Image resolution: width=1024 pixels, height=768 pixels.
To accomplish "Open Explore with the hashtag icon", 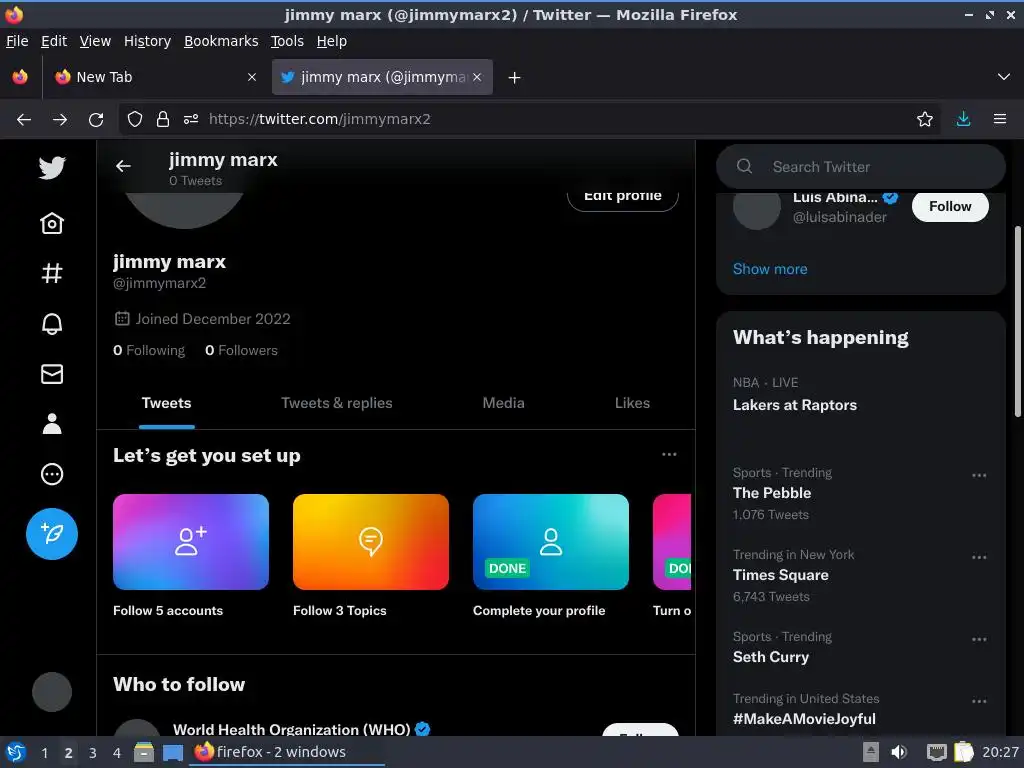I will pos(52,273).
